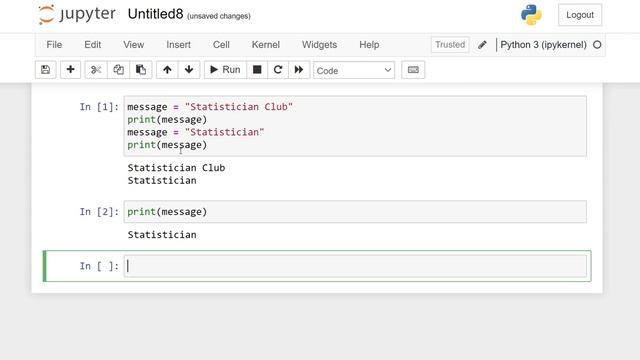640x360 pixels.
Task: Click the In [2] print(message) cell
Action: coord(355,211)
